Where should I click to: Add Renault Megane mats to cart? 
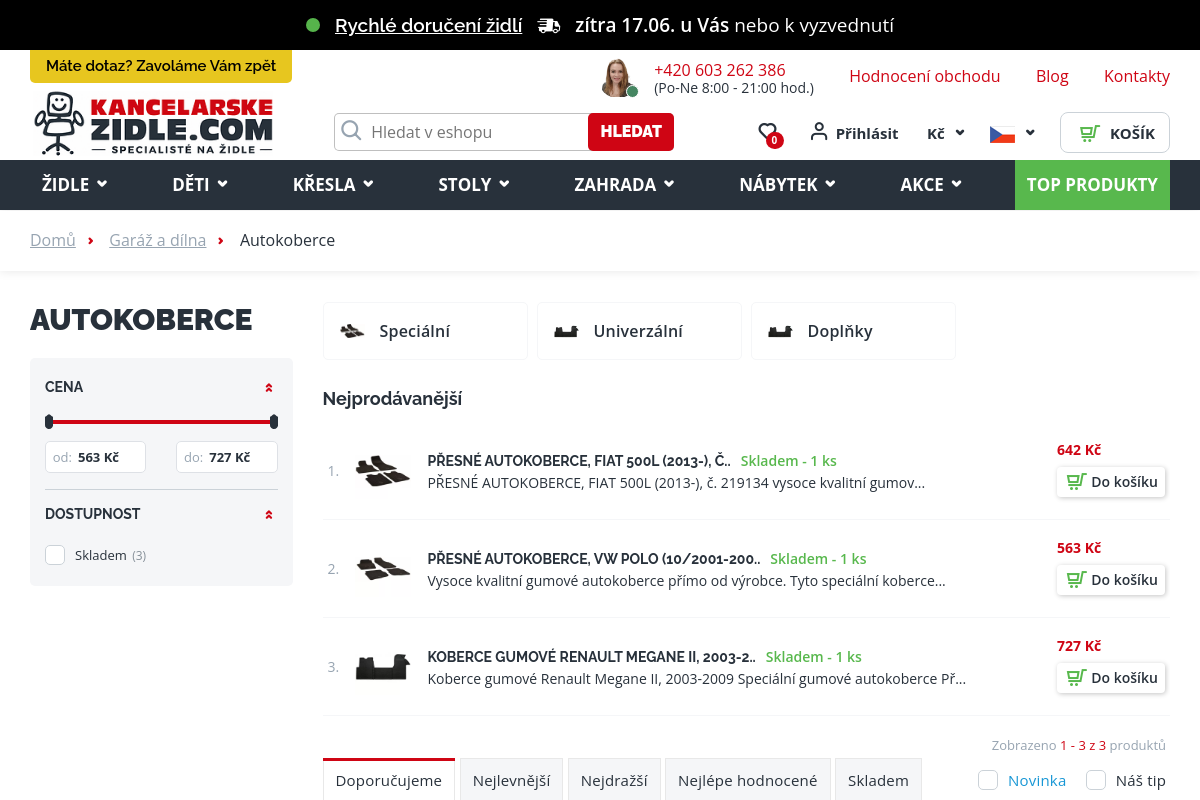click(x=1111, y=678)
